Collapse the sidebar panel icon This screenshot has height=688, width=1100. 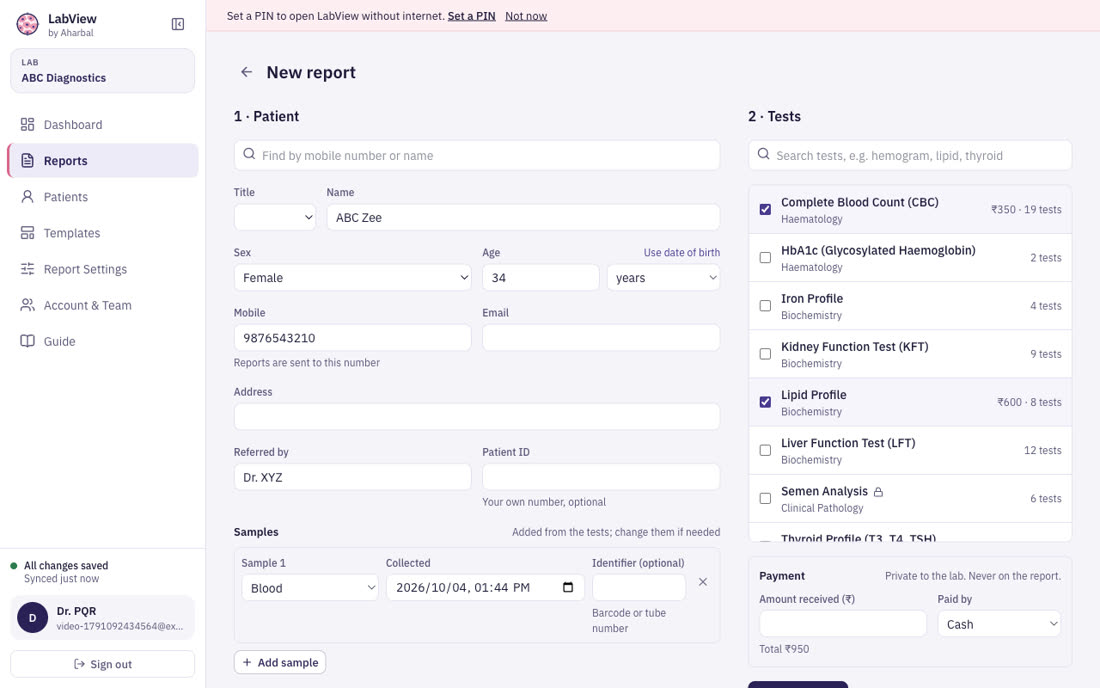click(177, 25)
